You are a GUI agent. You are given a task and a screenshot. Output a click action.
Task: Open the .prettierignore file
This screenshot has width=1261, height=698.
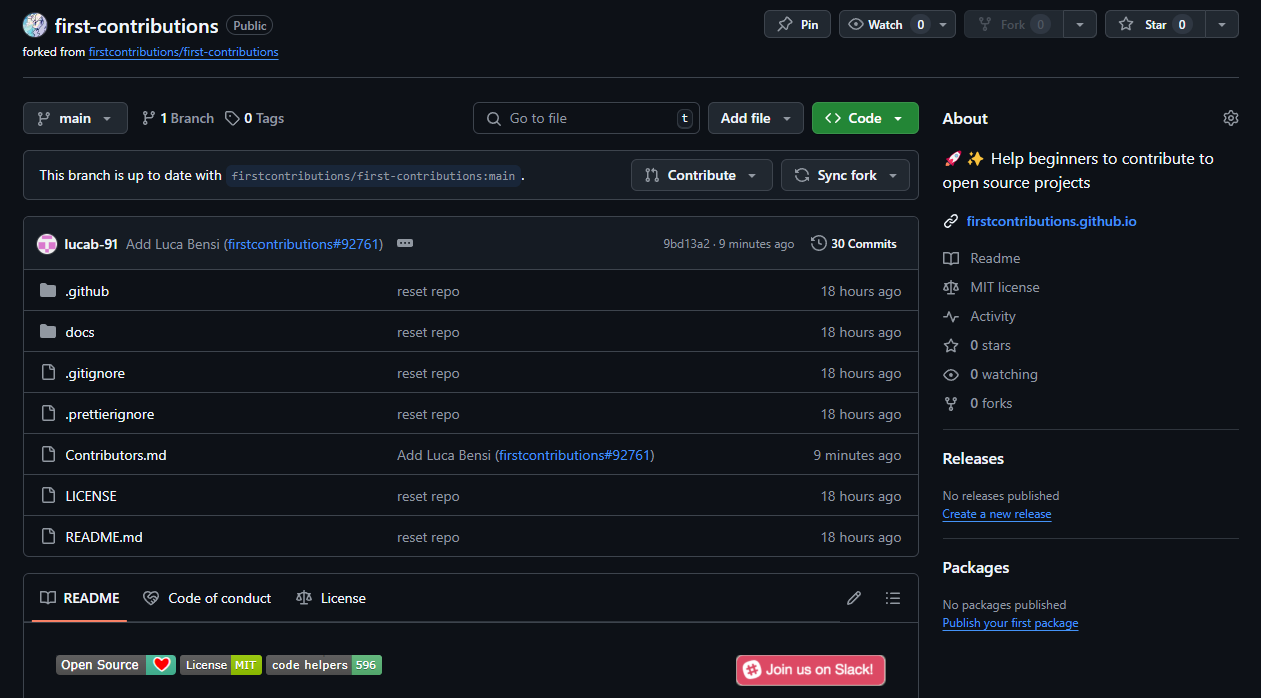click(110, 414)
